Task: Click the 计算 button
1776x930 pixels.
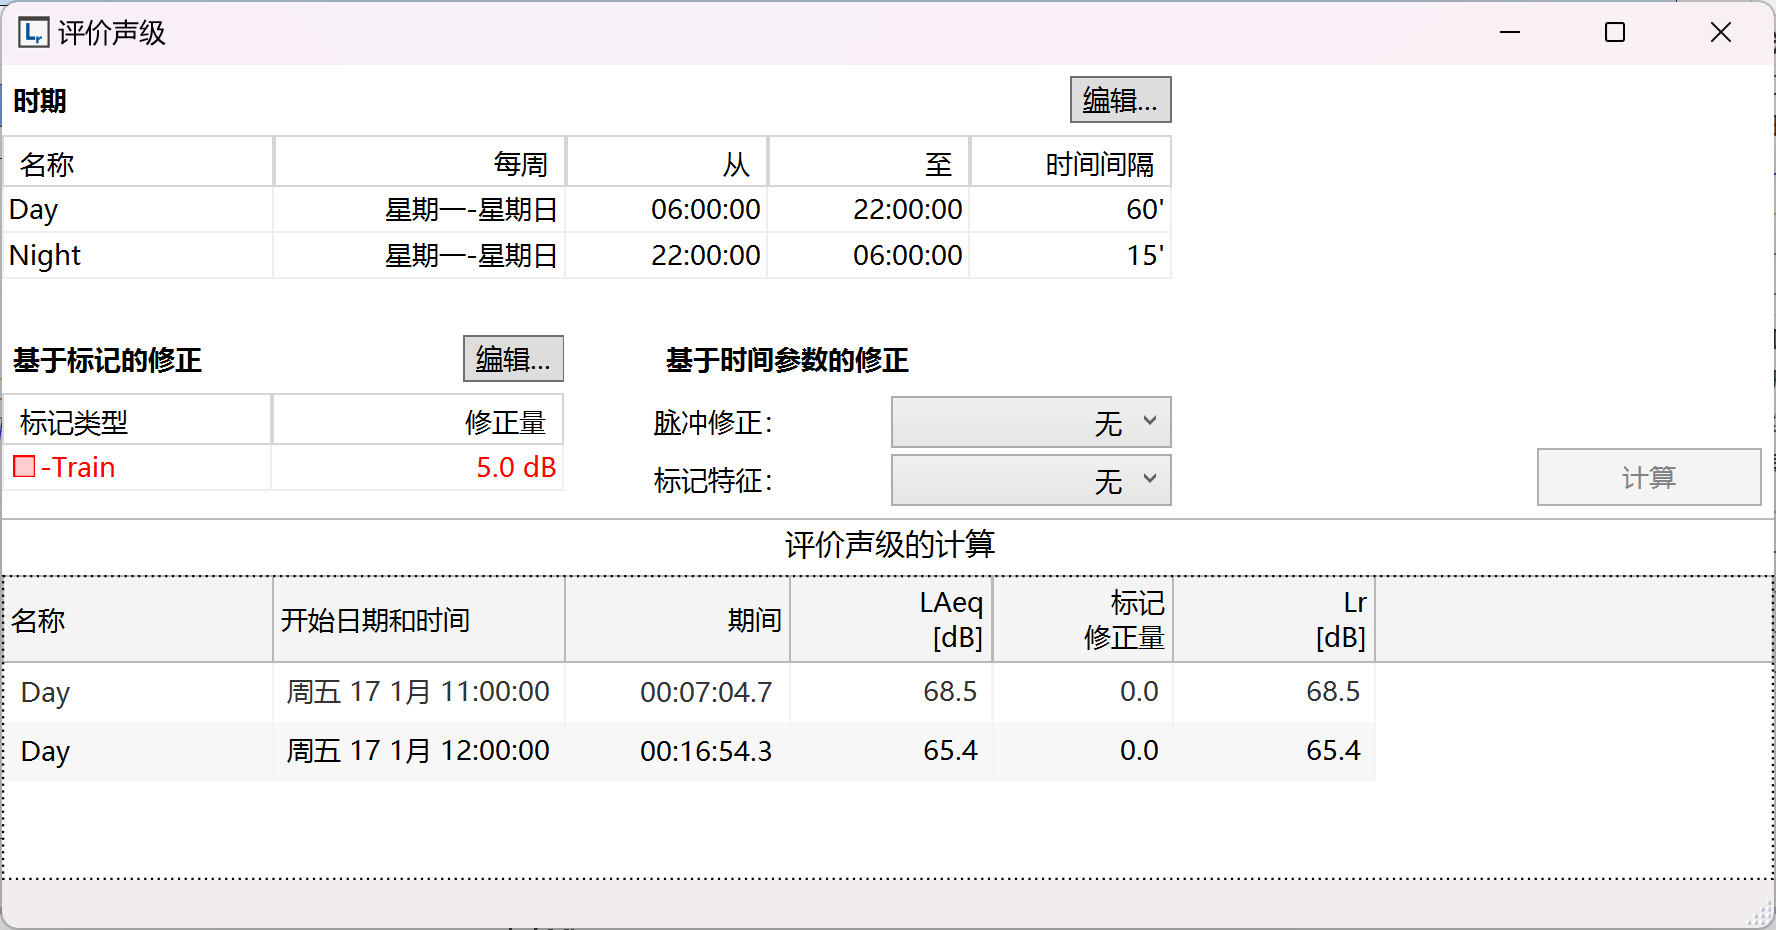Action: coord(1648,478)
